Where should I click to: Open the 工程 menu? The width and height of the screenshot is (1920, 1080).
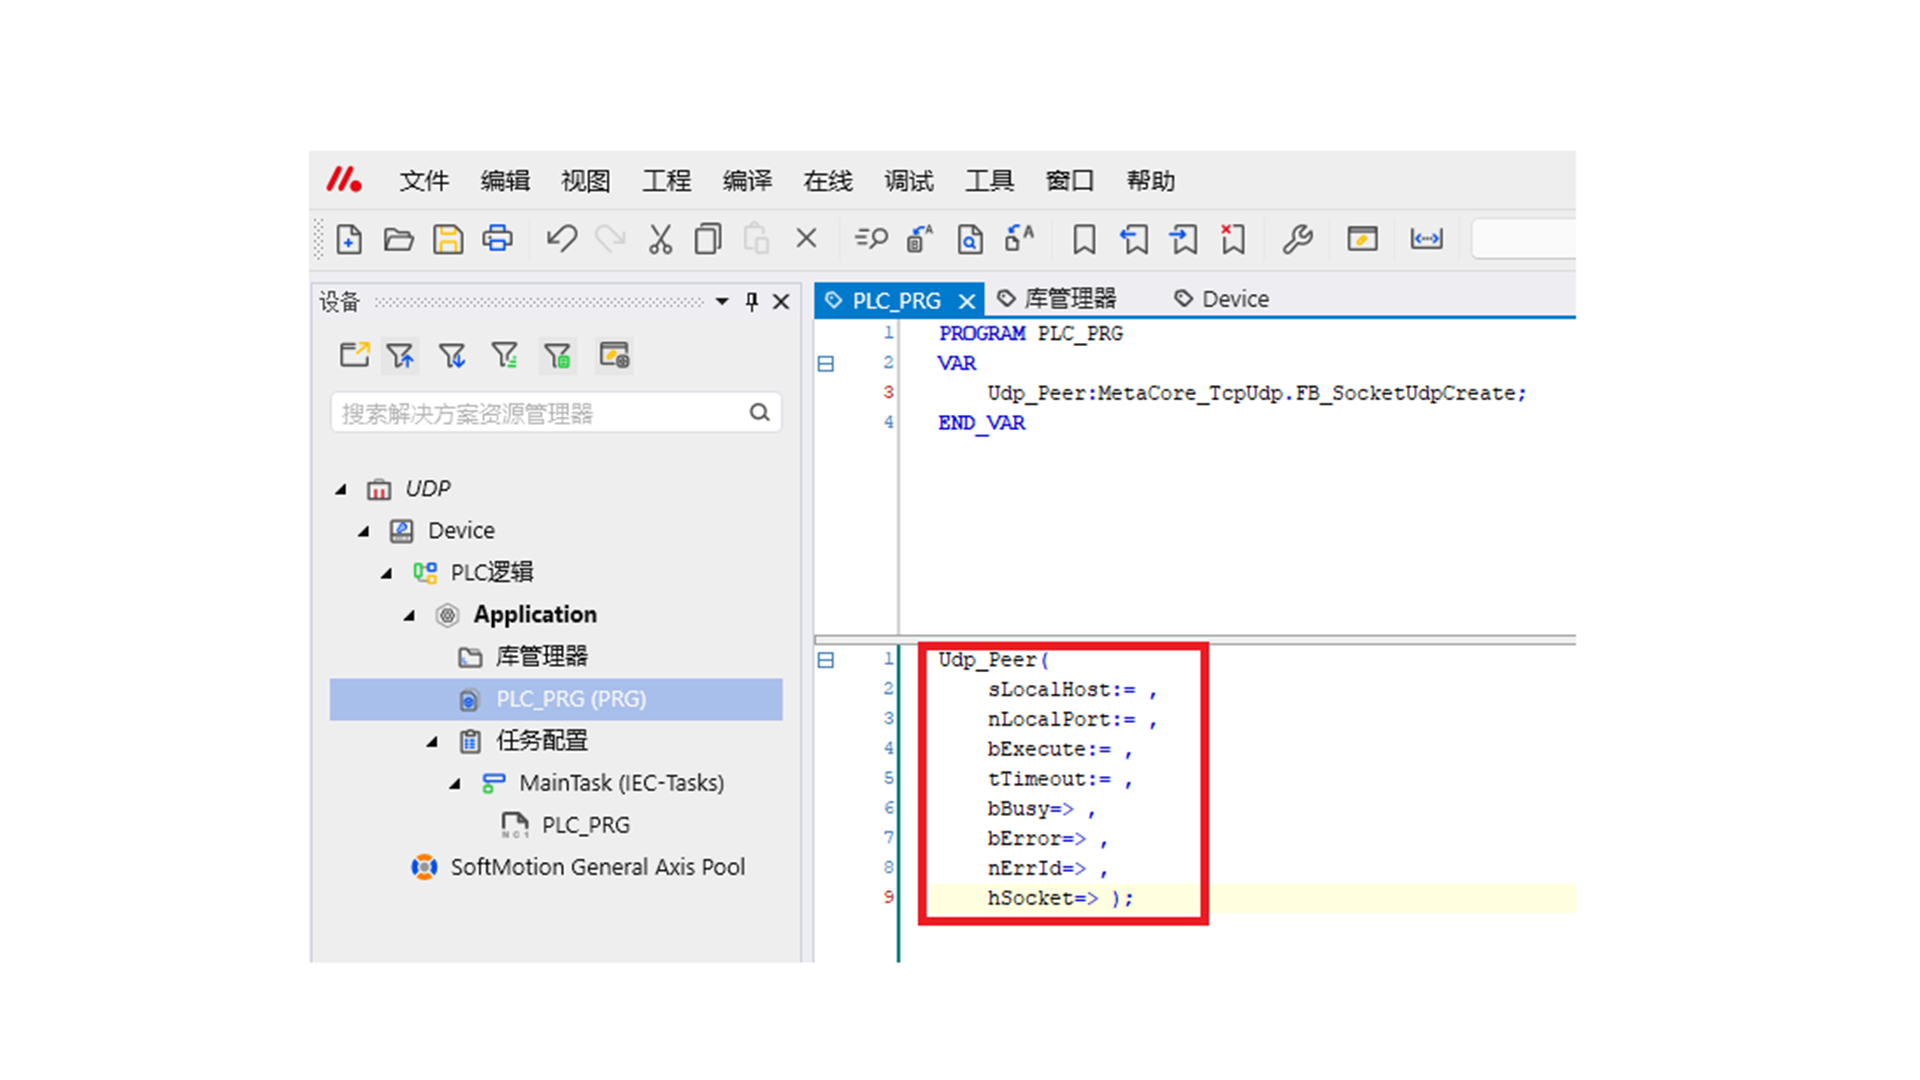666,181
